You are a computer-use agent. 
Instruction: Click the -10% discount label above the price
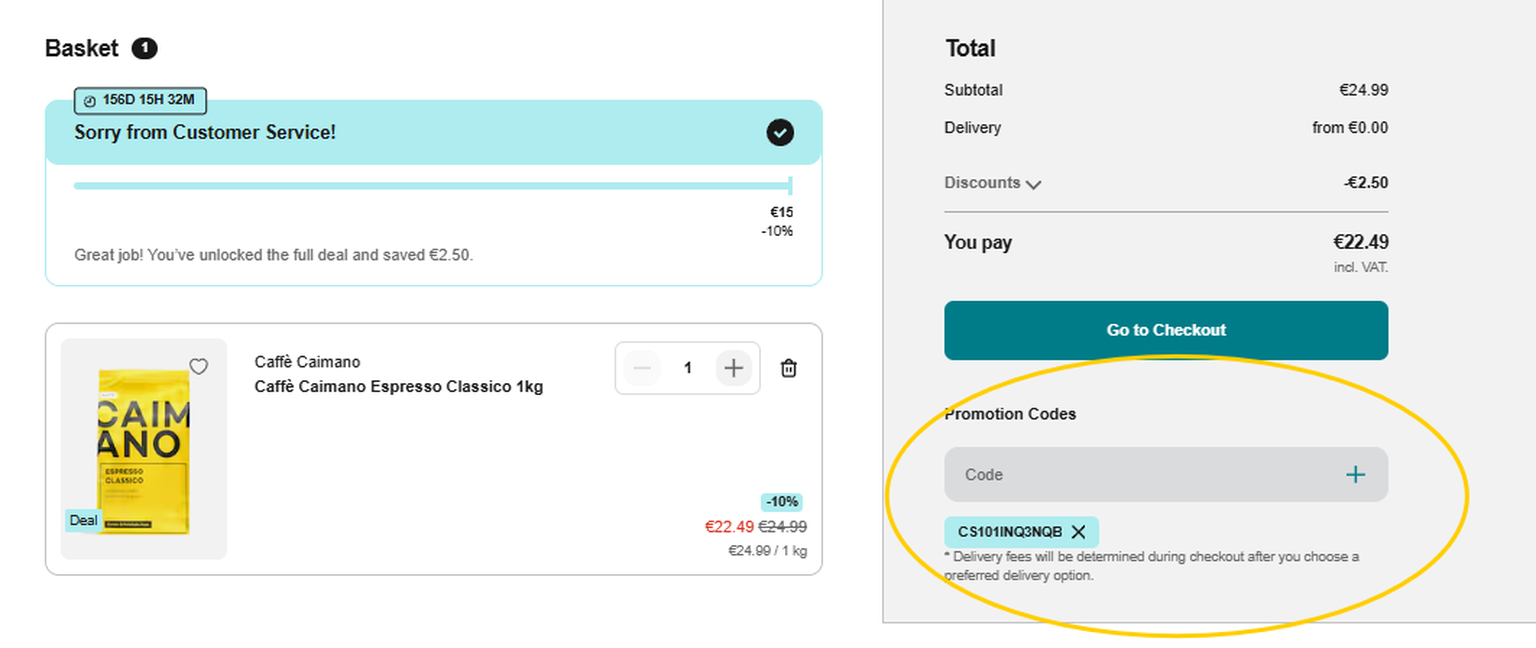click(782, 502)
